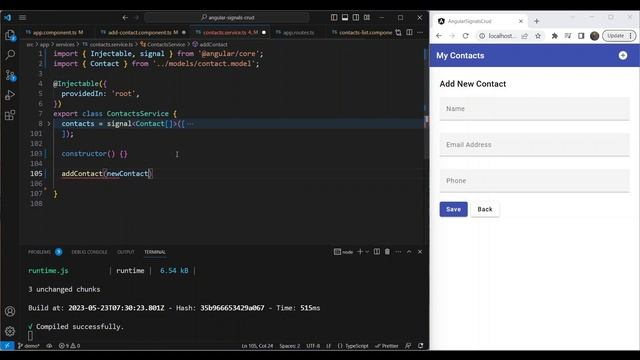640x360 pixels.
Task: Go back in VS Code editor navigation
Action: [125, 18]
